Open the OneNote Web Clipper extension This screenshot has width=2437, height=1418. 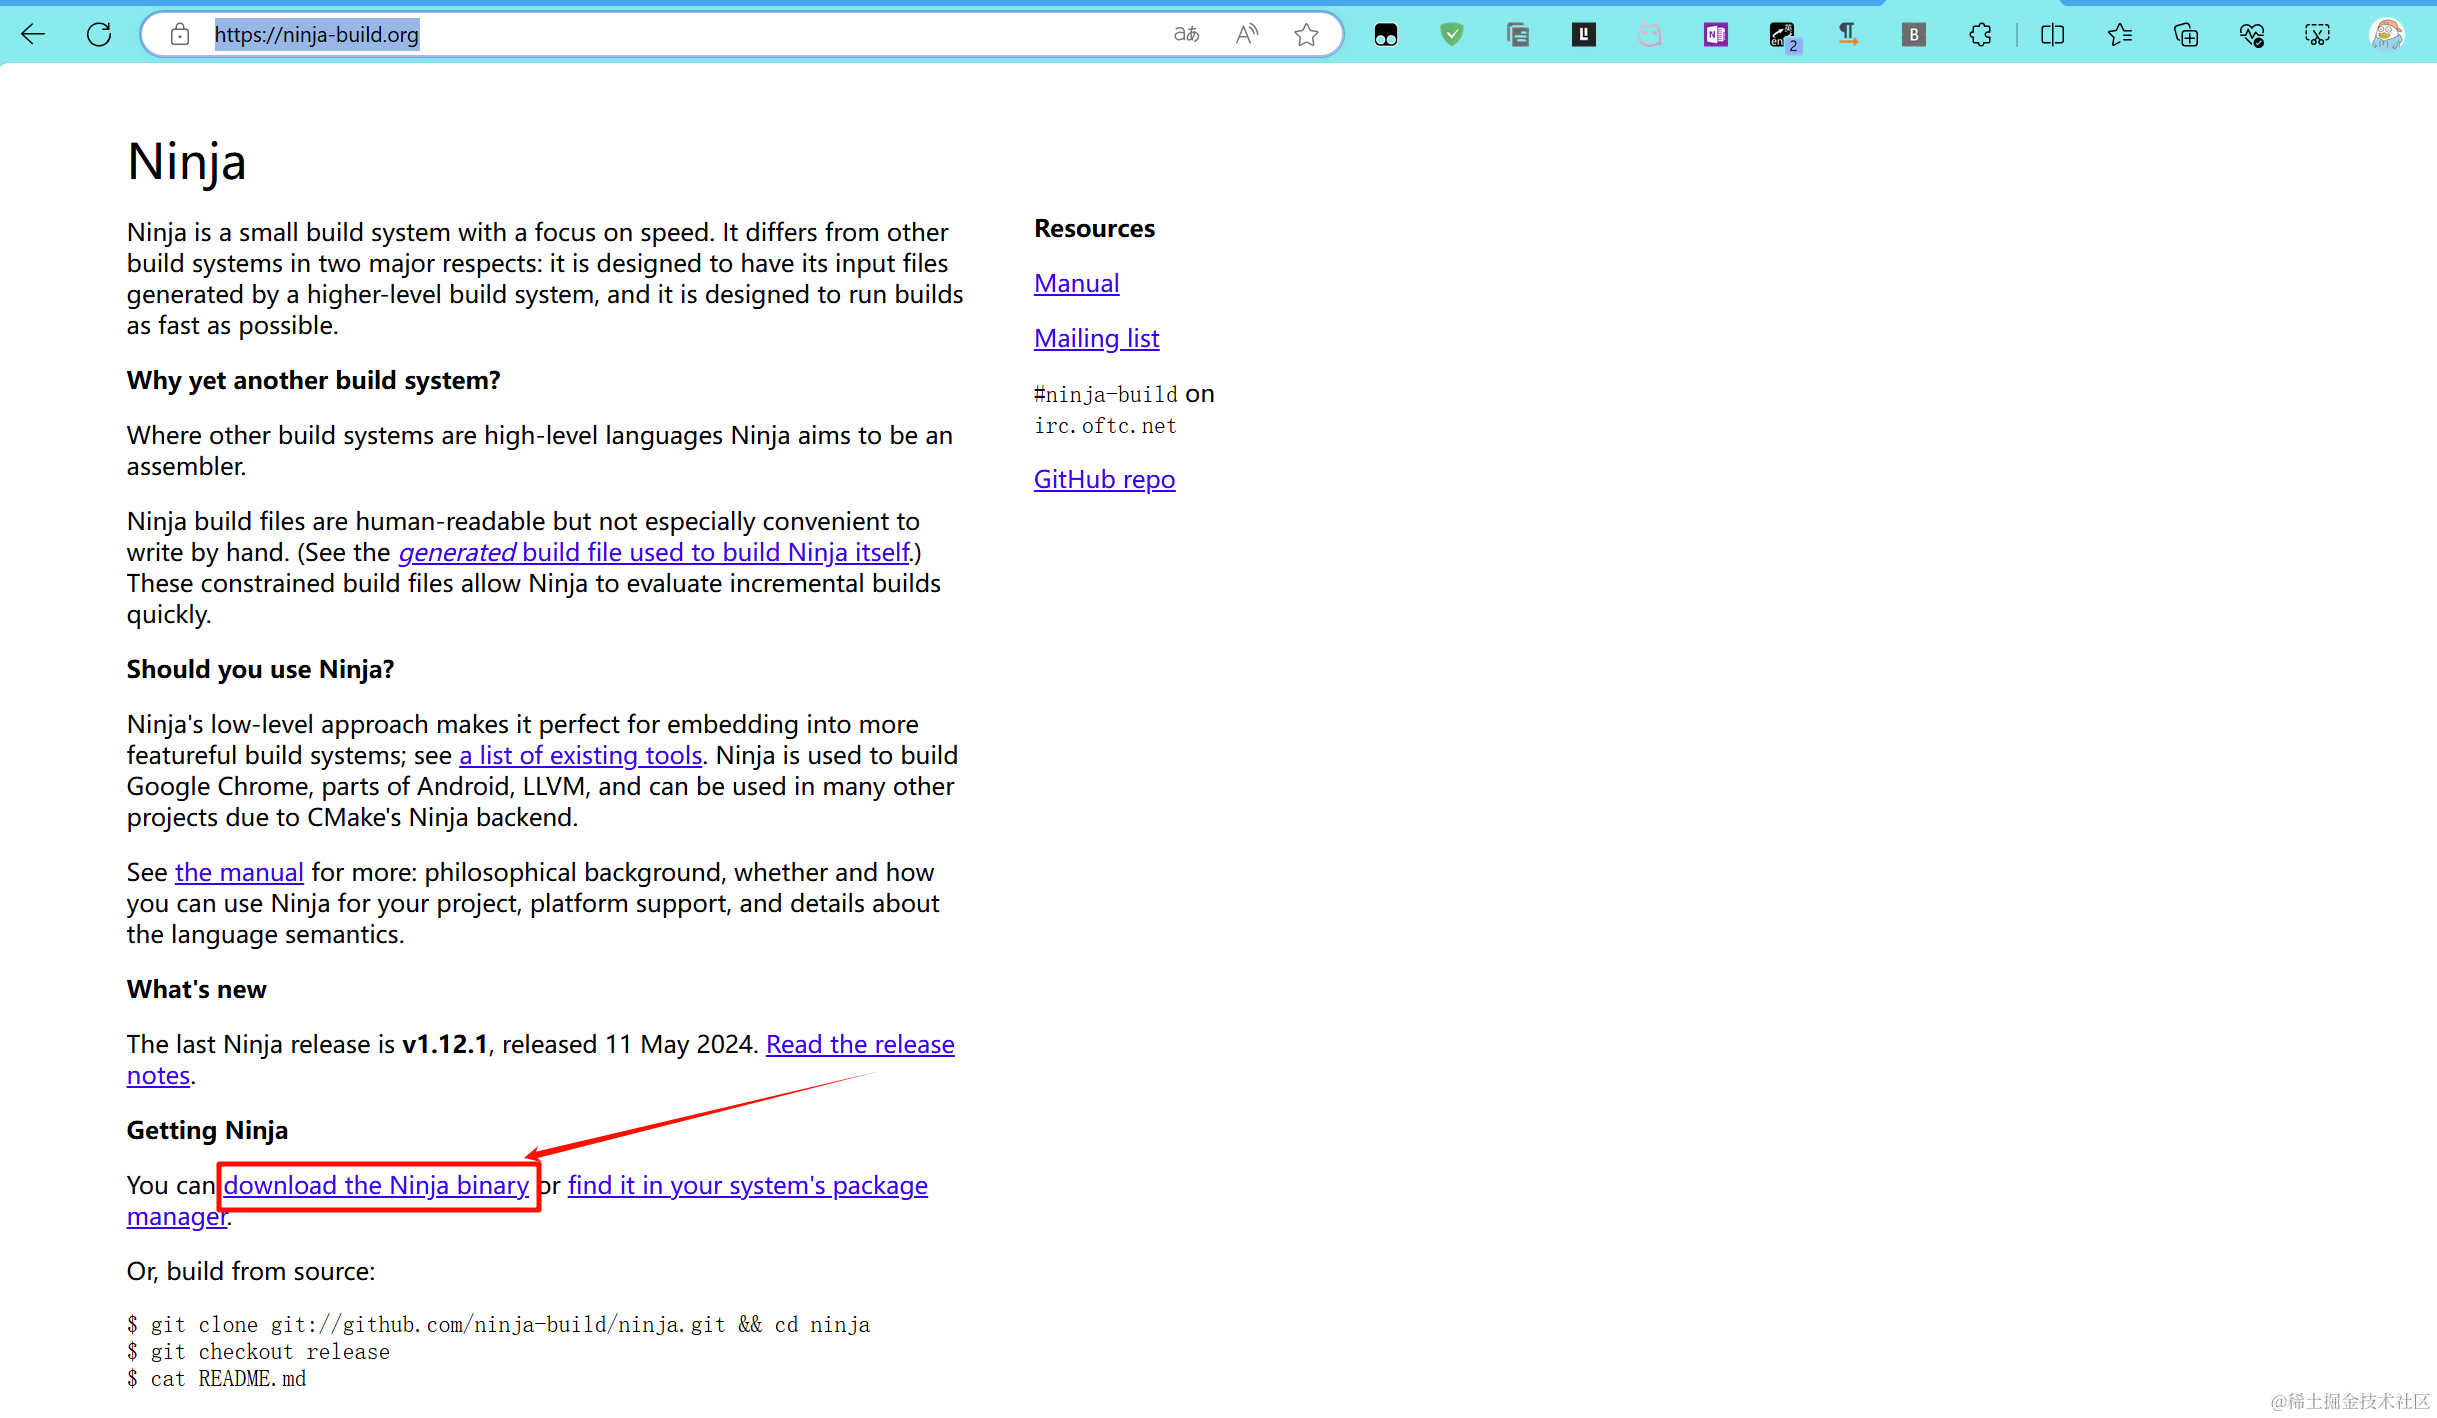1715,35
